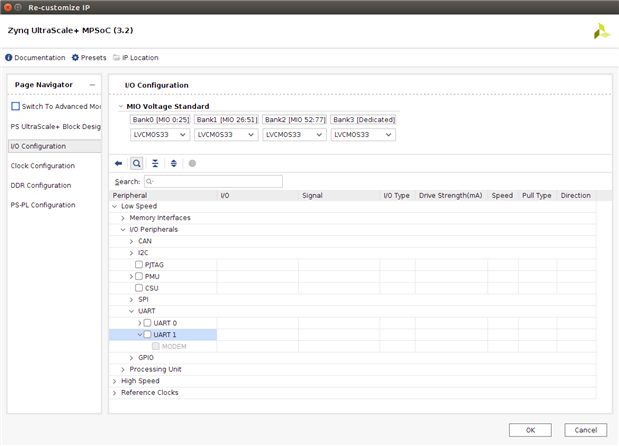Click the expand all toolbar icon
This screenshot has width=619, height=446.
(173, 163)
